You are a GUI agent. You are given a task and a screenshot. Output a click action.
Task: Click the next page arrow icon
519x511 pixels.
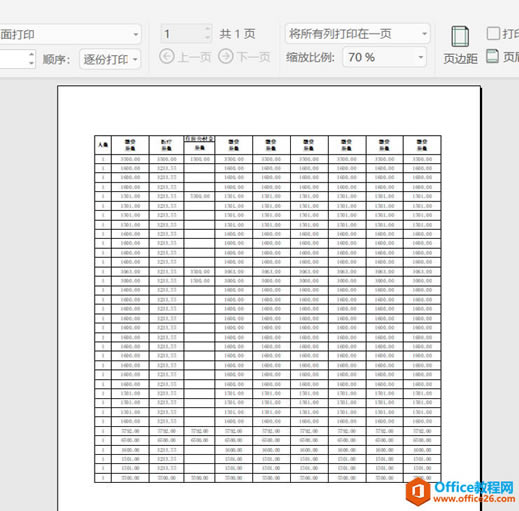point(226,56)
